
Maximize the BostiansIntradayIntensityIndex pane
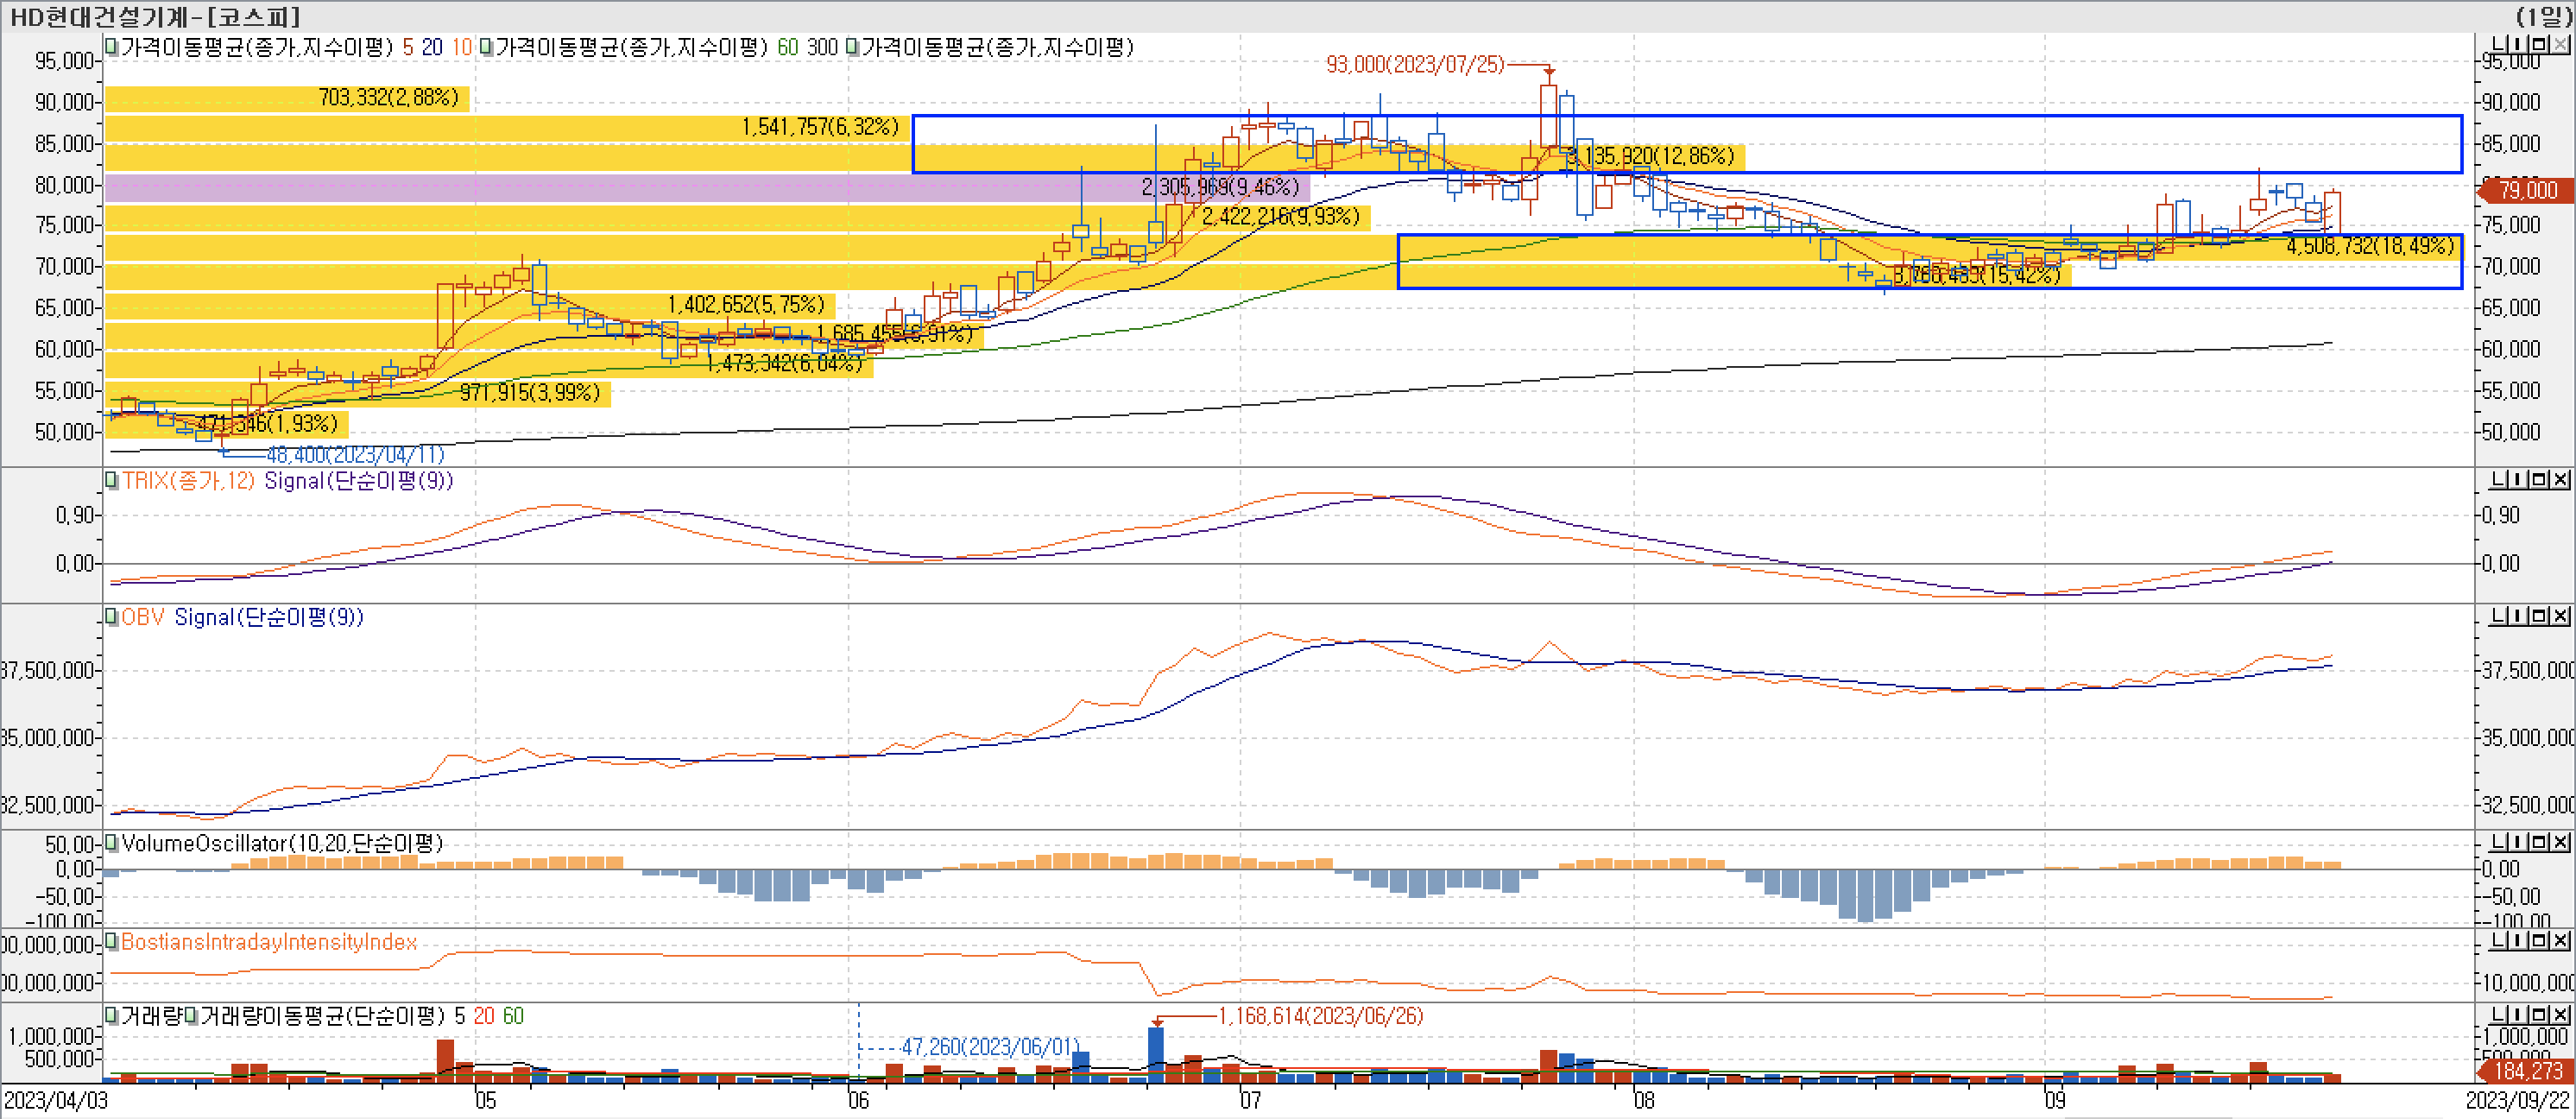click(x=2541, y=942)
